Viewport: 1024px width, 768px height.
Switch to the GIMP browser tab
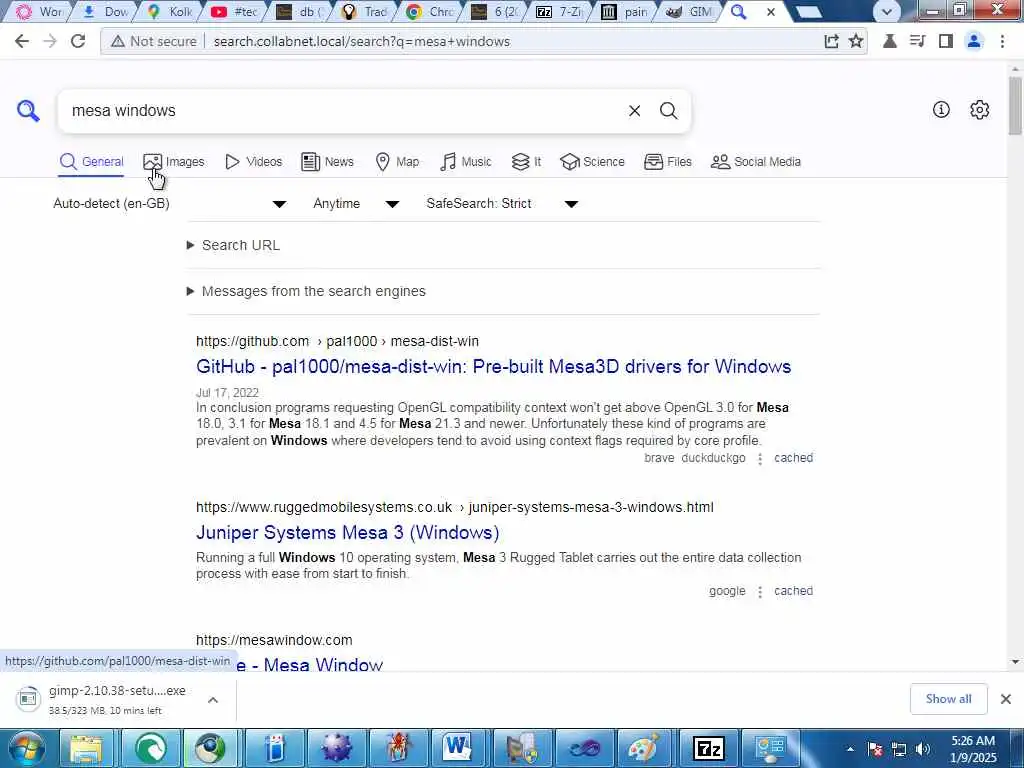click(690, 11)
